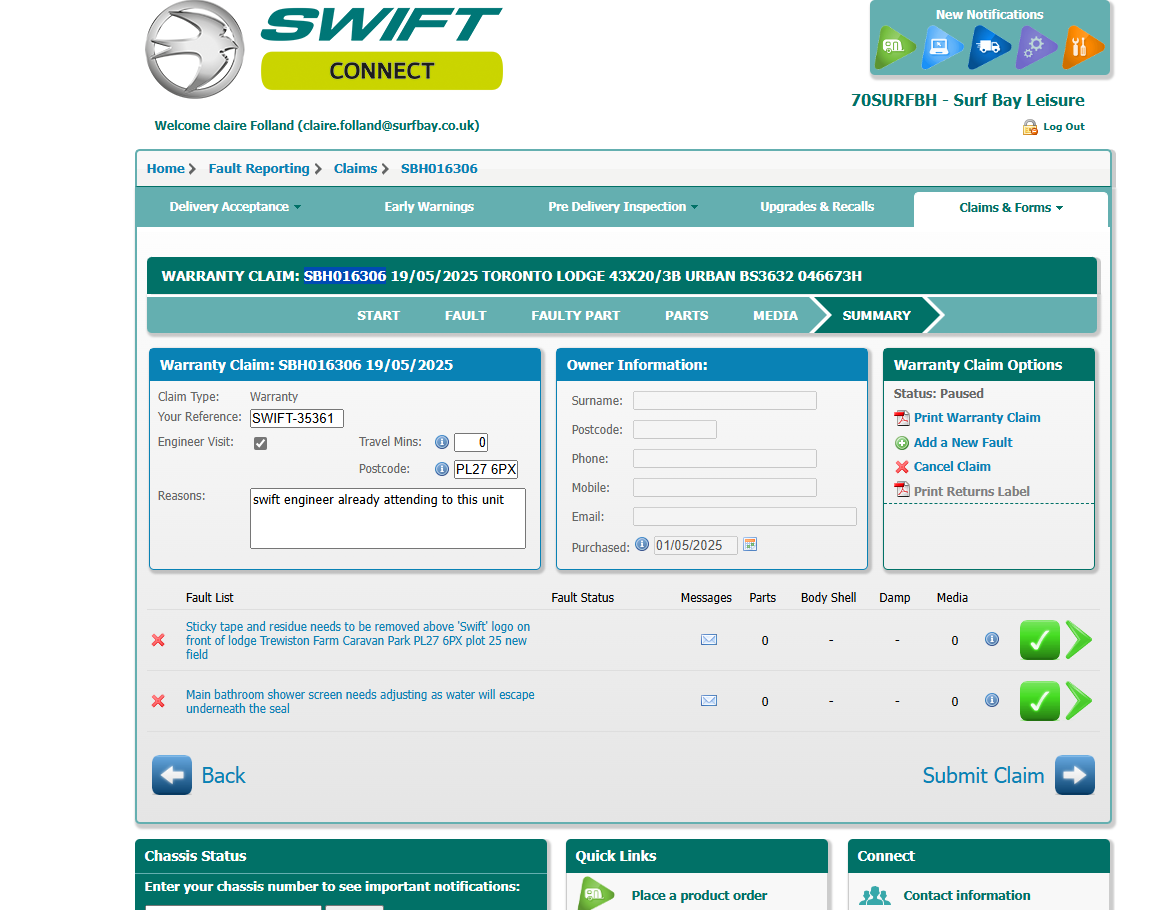Open the sticky tape fault description link
This screenshot has height=910, width=1171.
click(x=358, y=641)
